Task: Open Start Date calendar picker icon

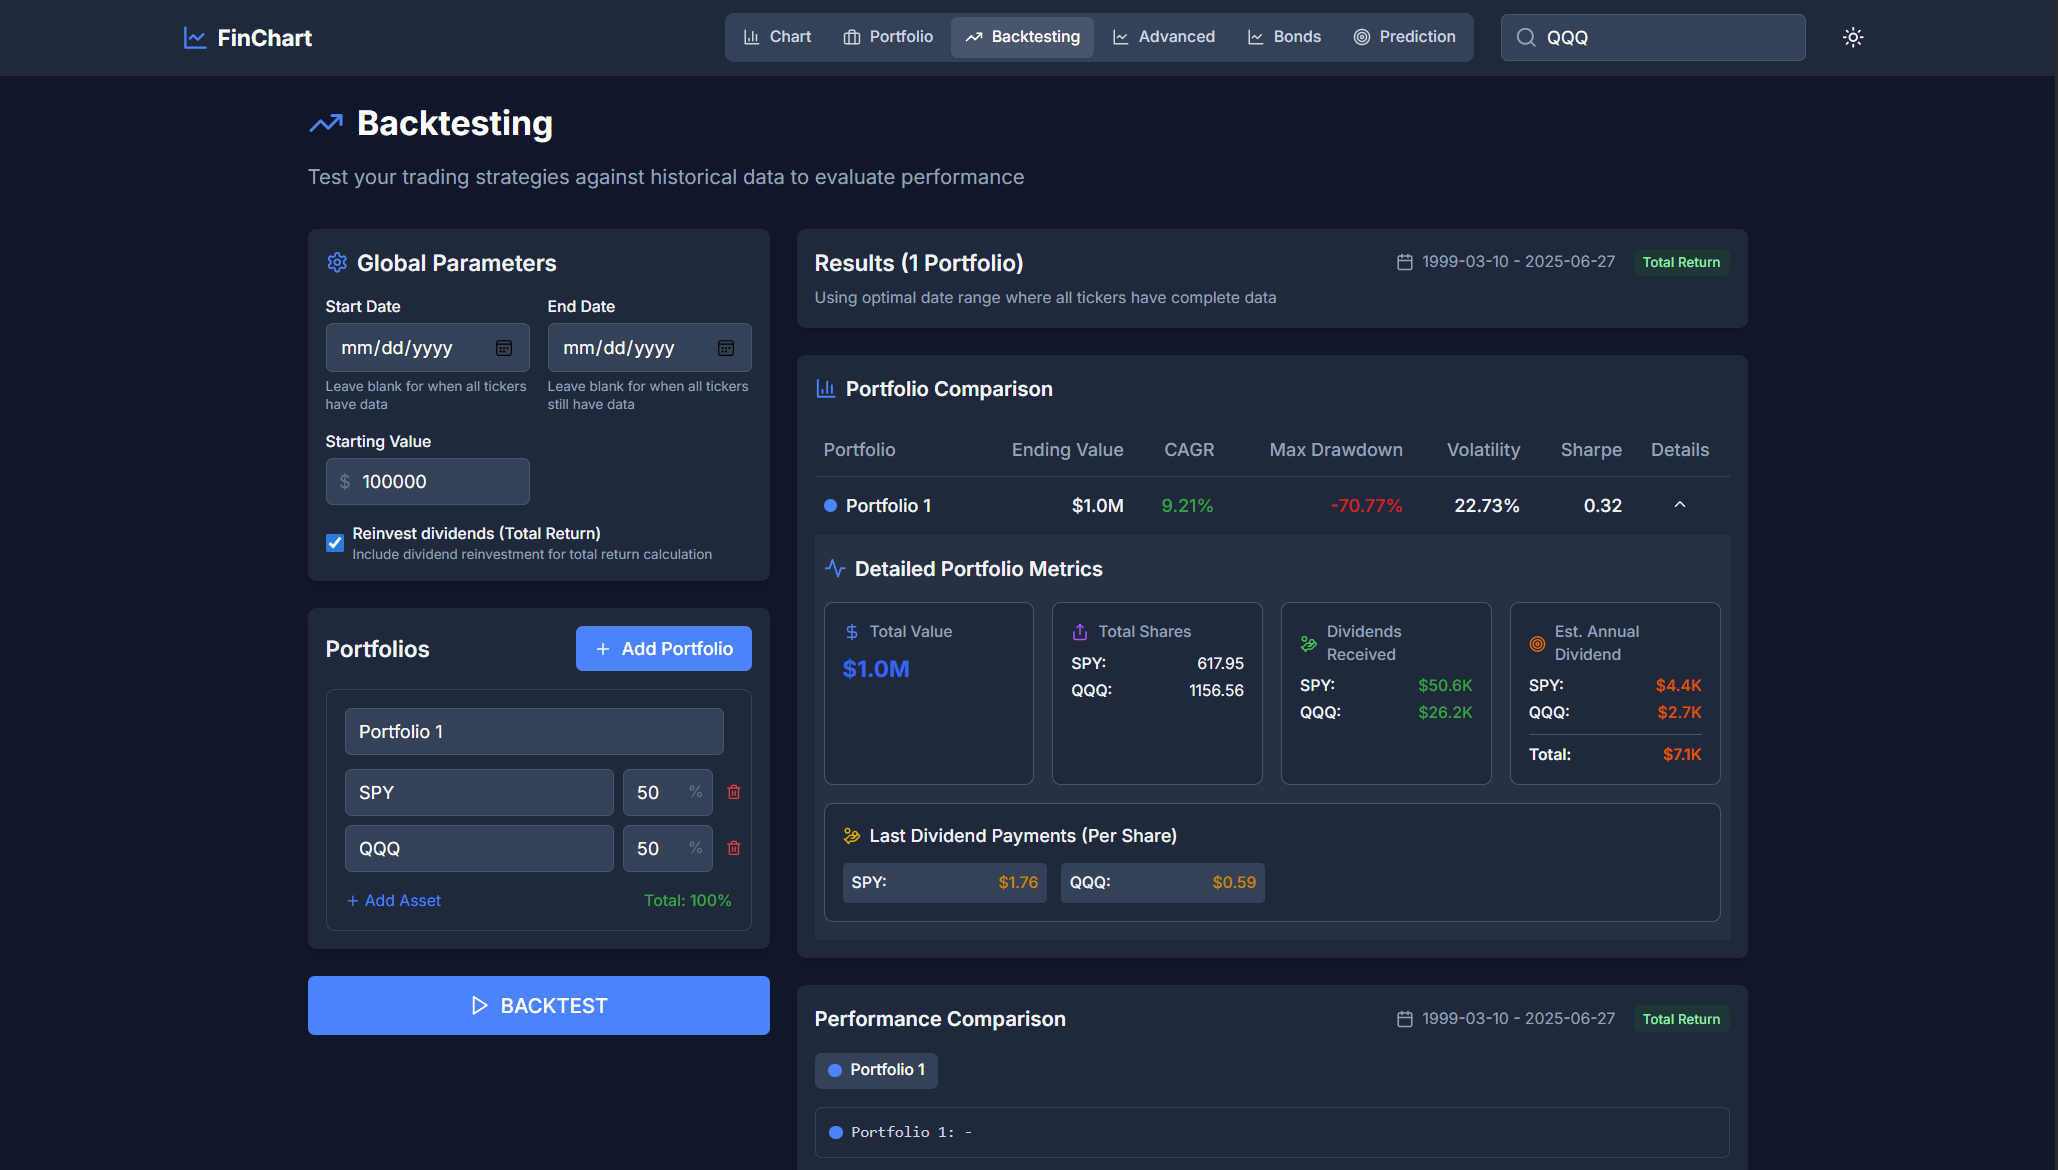Action: [x=504, y=348]
